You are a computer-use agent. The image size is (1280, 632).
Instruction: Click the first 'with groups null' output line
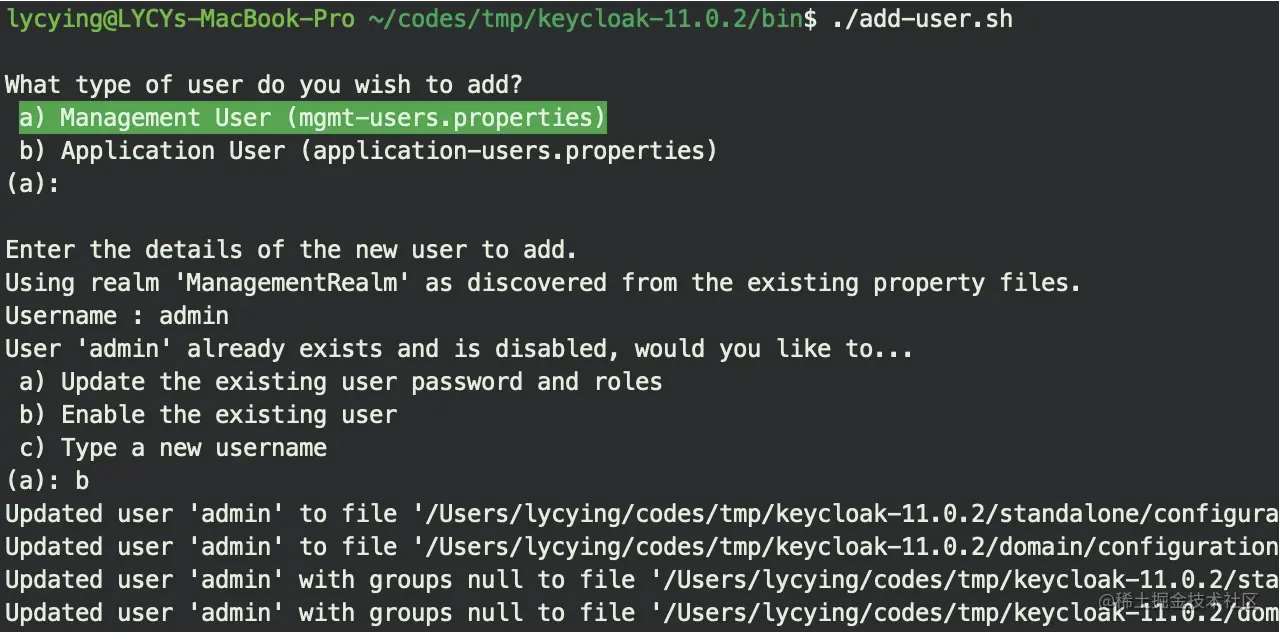click(640, 580)
